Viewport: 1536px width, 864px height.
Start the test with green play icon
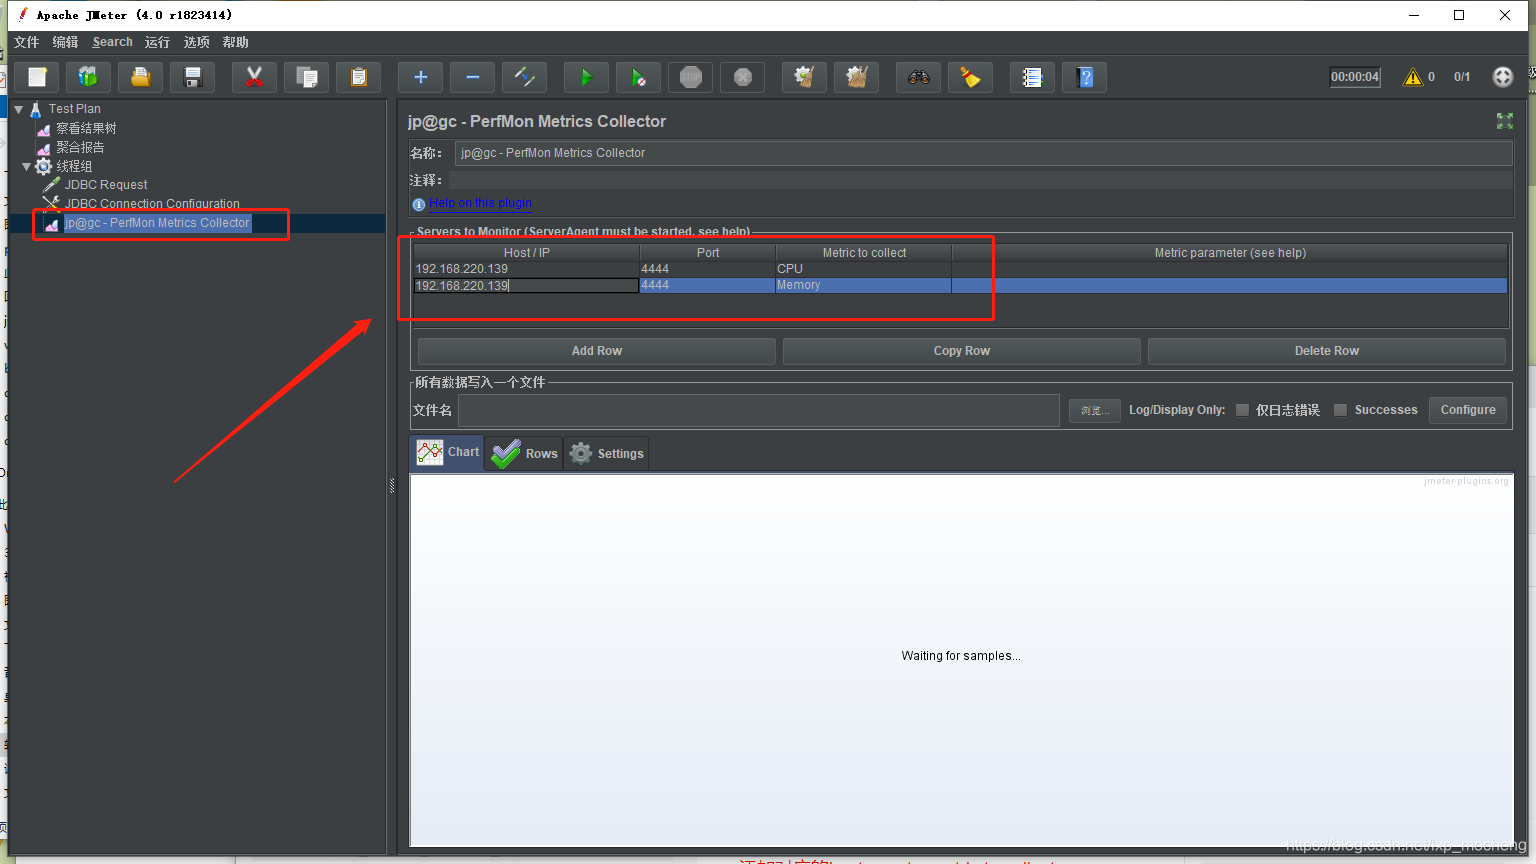pyautogui.click(x=586, y=77)
